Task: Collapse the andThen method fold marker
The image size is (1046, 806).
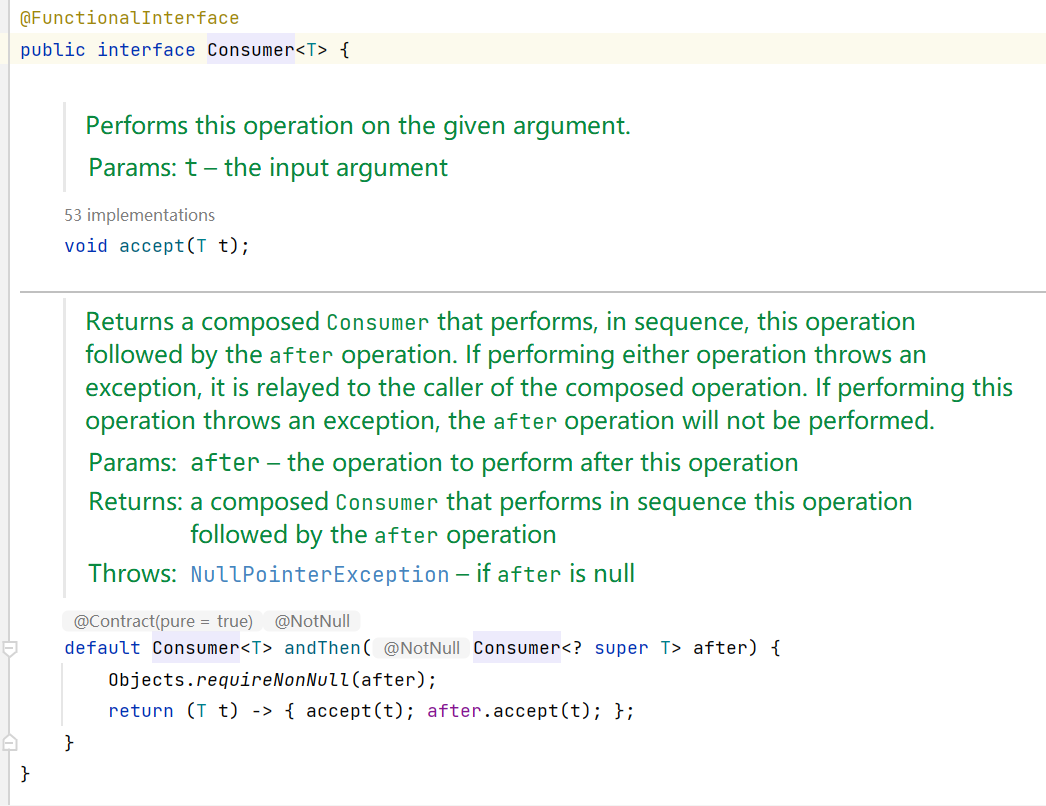Action: click(x=10, y=648)
